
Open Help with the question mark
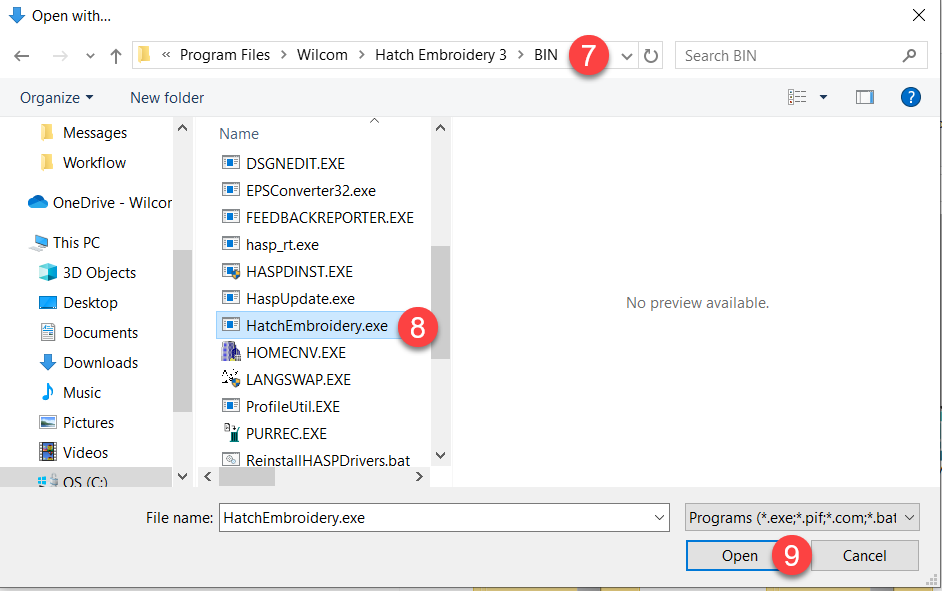[x=911, y=97]
